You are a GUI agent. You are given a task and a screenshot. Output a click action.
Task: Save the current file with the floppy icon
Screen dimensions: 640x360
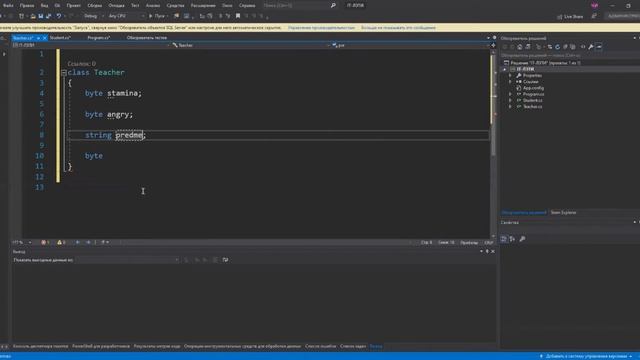tap(40, 16)
